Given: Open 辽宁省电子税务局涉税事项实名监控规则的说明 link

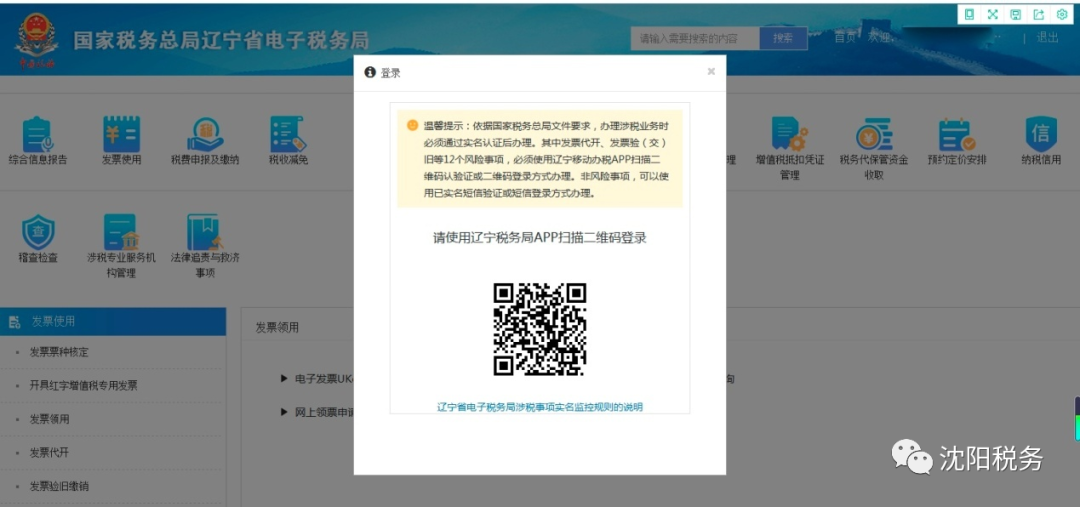Looking at the screenshot, I should point(540,407).
